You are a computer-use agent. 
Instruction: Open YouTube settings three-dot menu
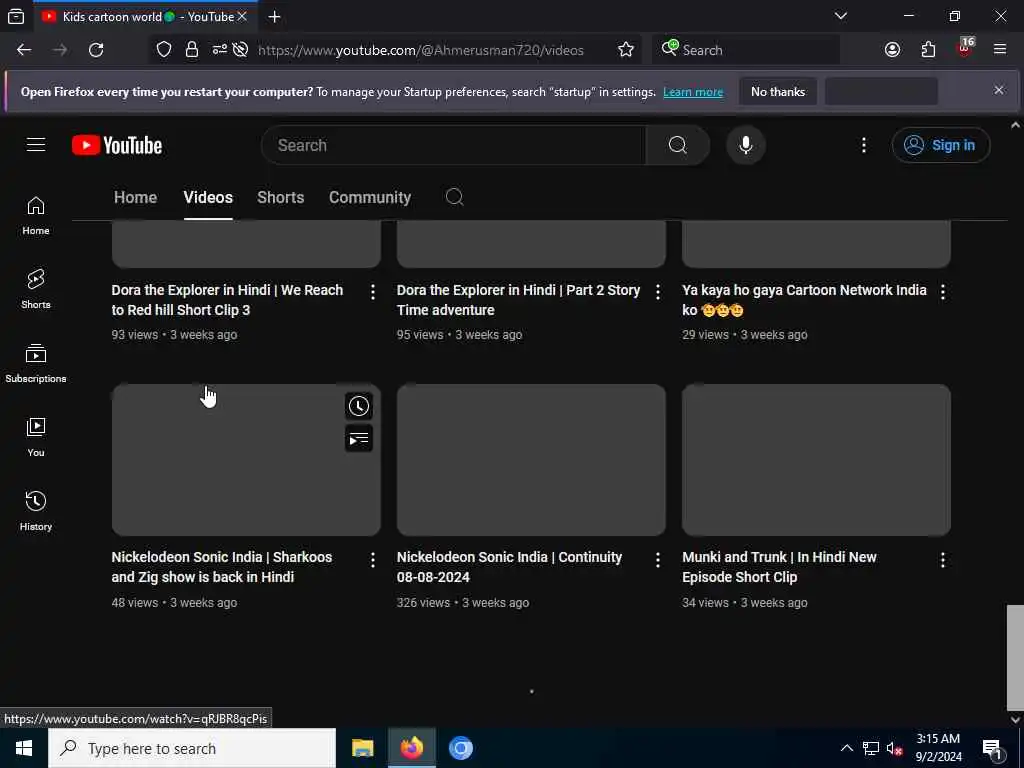point(863,145)
